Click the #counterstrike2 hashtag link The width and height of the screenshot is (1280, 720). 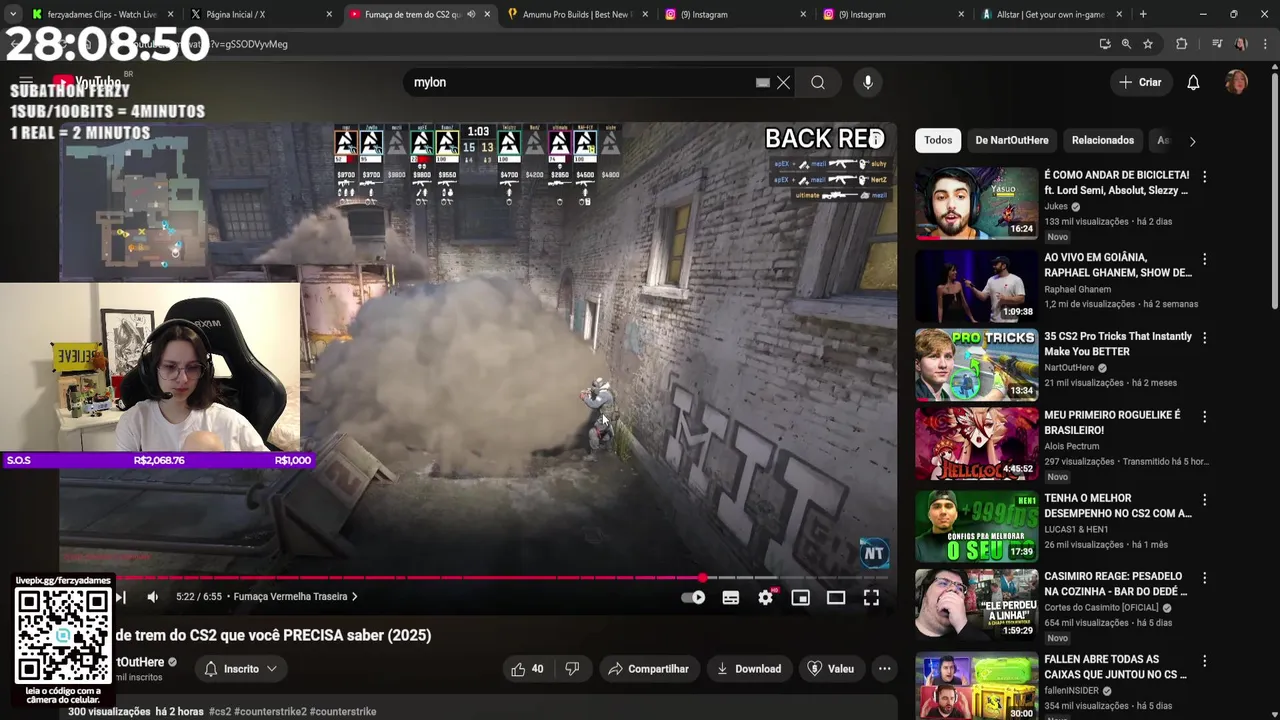(x=270, y=712)
